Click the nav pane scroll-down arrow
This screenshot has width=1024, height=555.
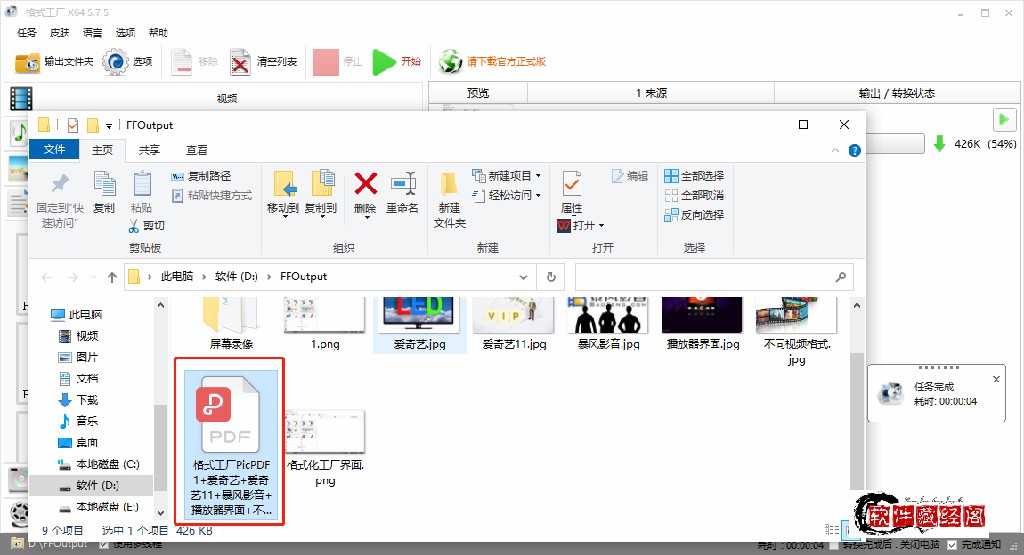pos(160,513)
